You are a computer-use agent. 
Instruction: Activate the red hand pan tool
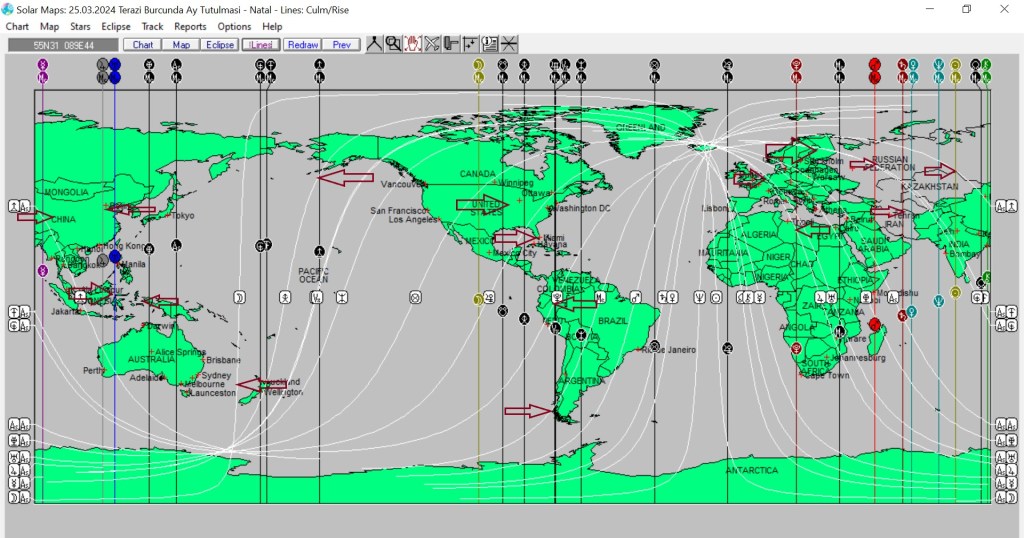(413, 44)
